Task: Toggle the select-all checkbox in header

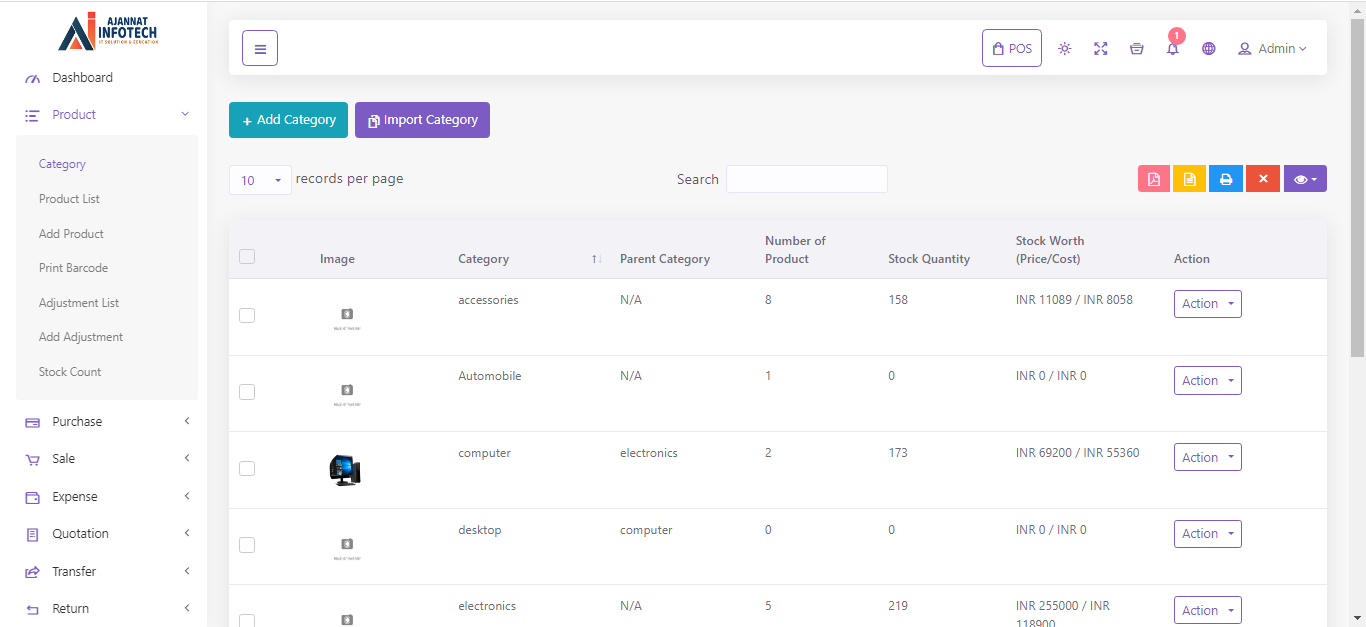Action: [x=247, y=257]
